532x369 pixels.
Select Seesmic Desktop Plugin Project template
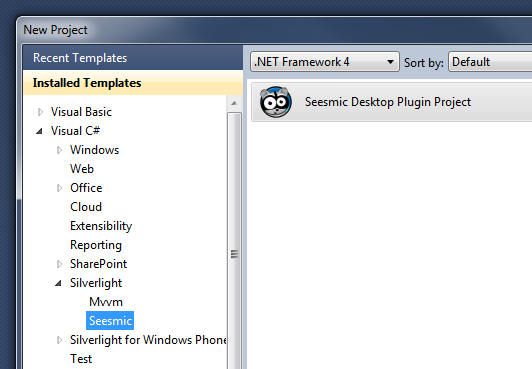pos(392,102)
